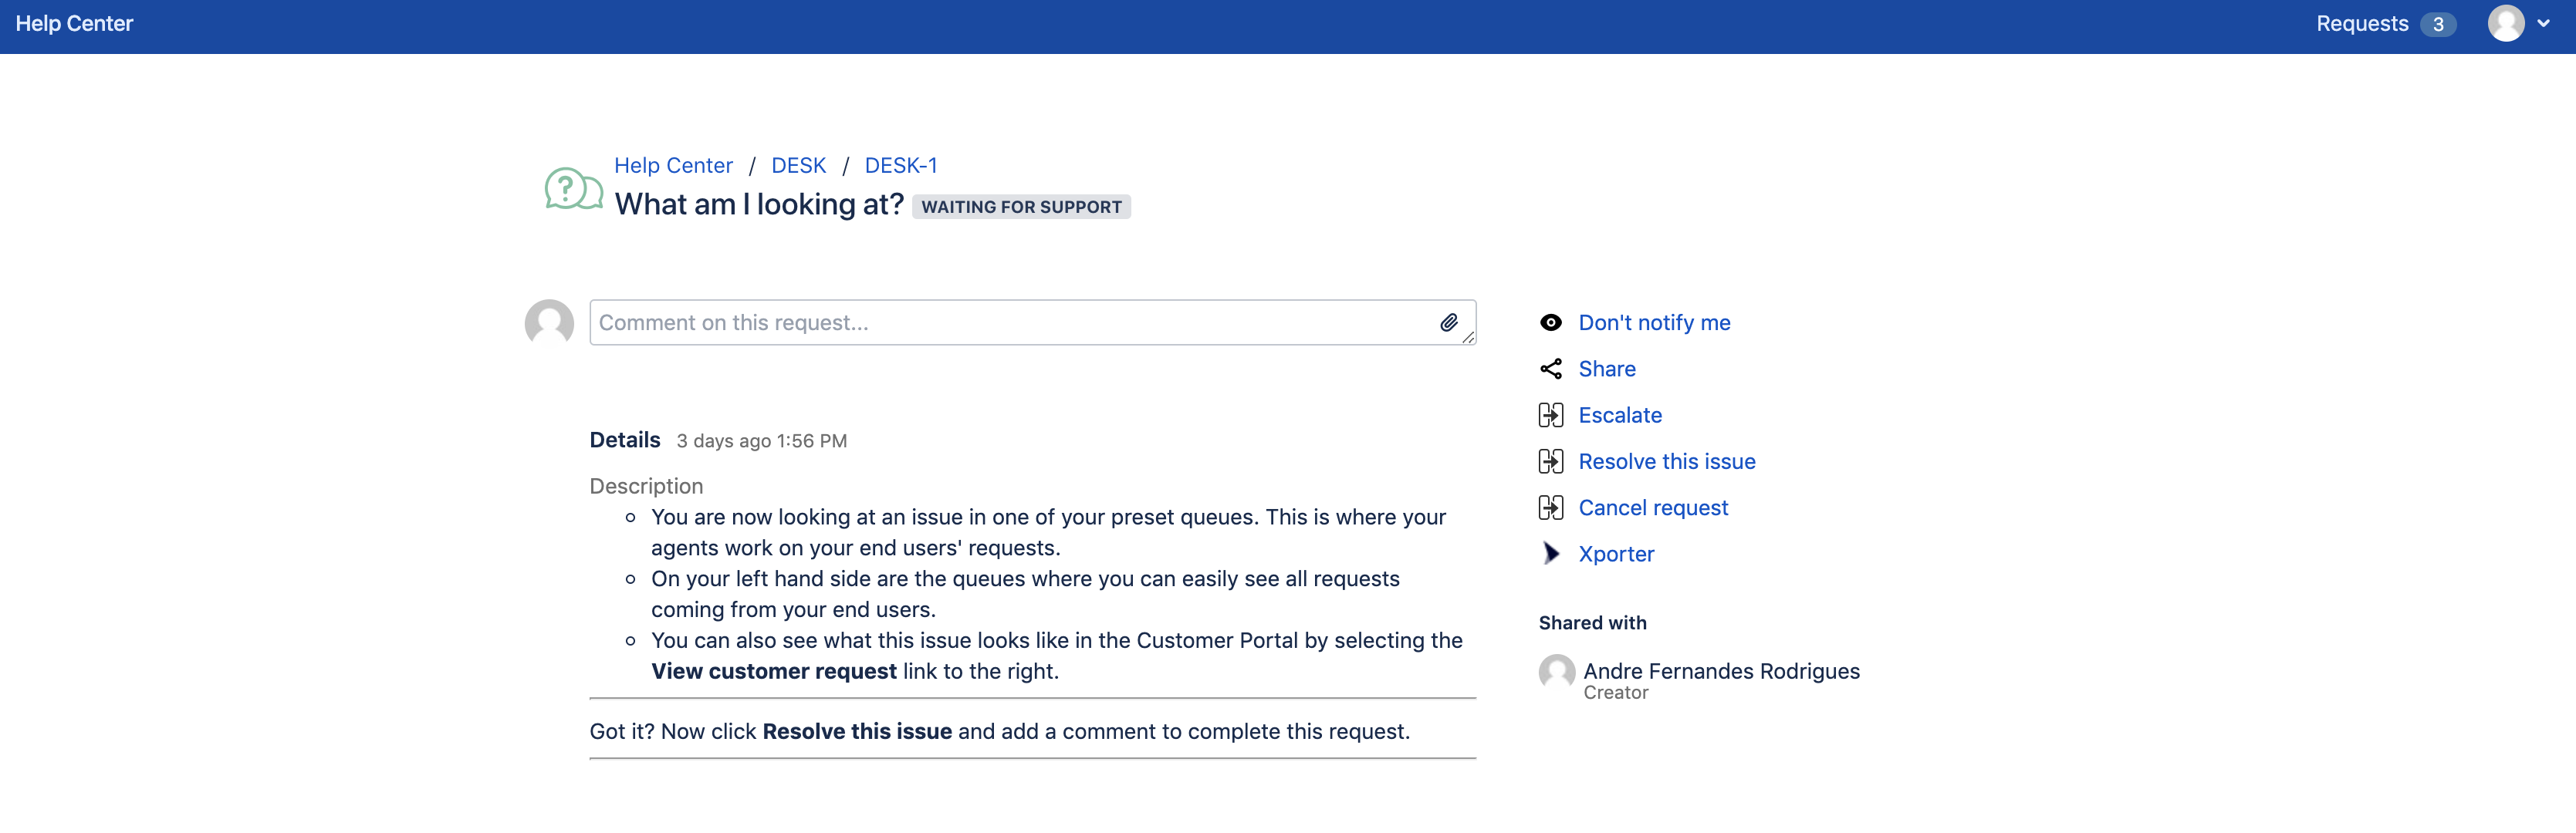Screen dimensions: 2576x833
Task: Click the commenter avatar beside comment box
Action: (549, 323)
